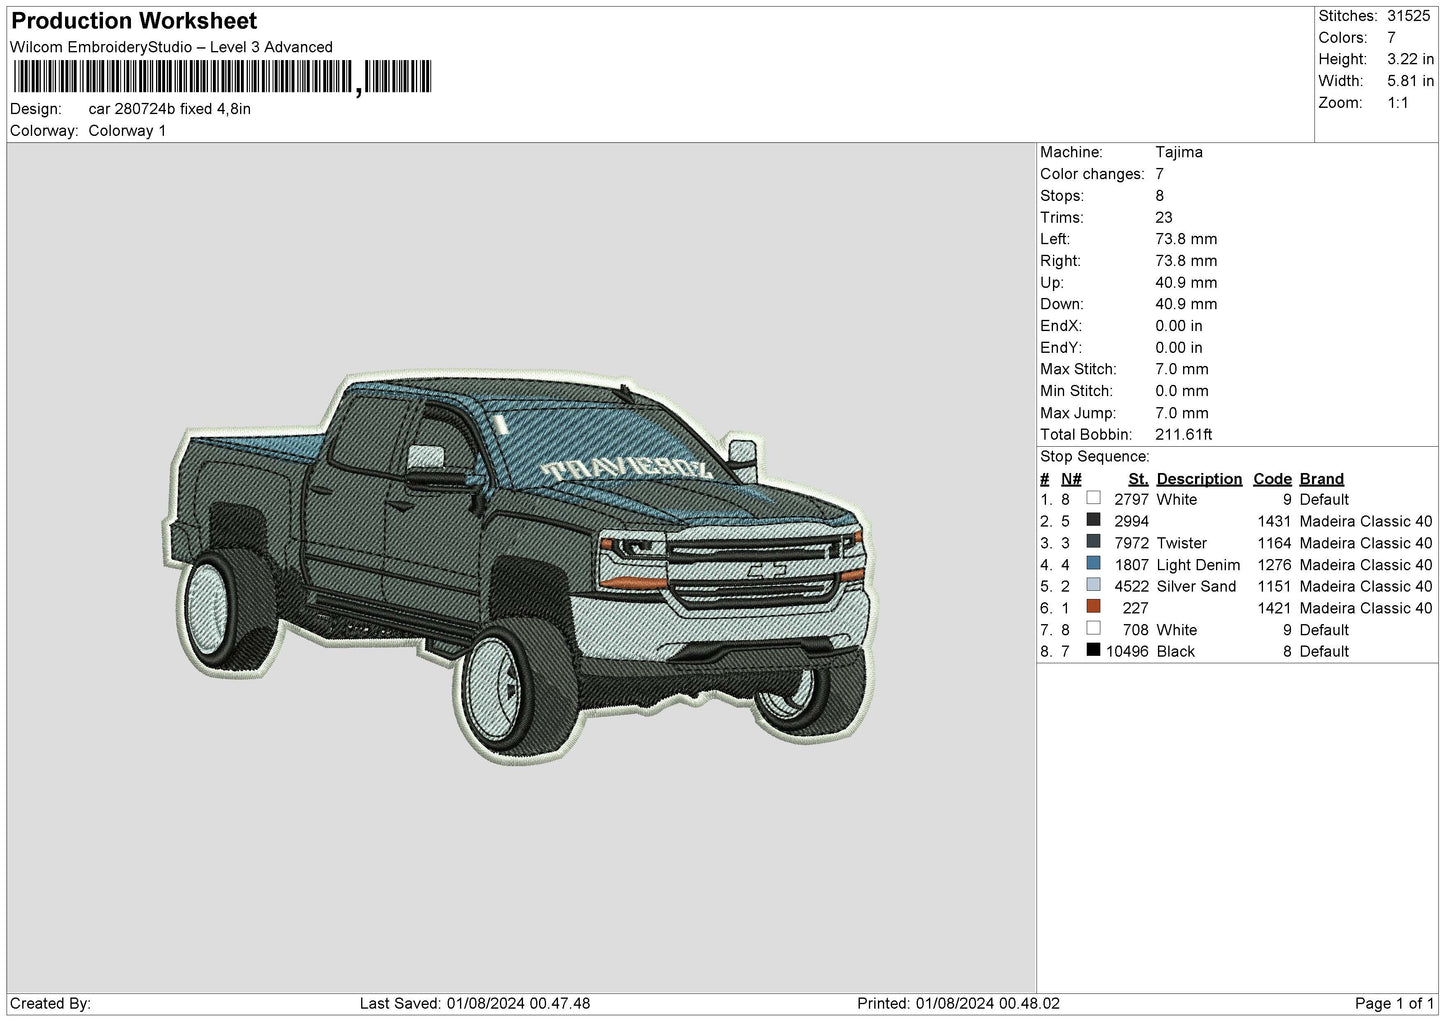Click the Down value '40.9 mm'
The height and width of the screenshot is (1021, 1445).
[x=1186, y=304]
